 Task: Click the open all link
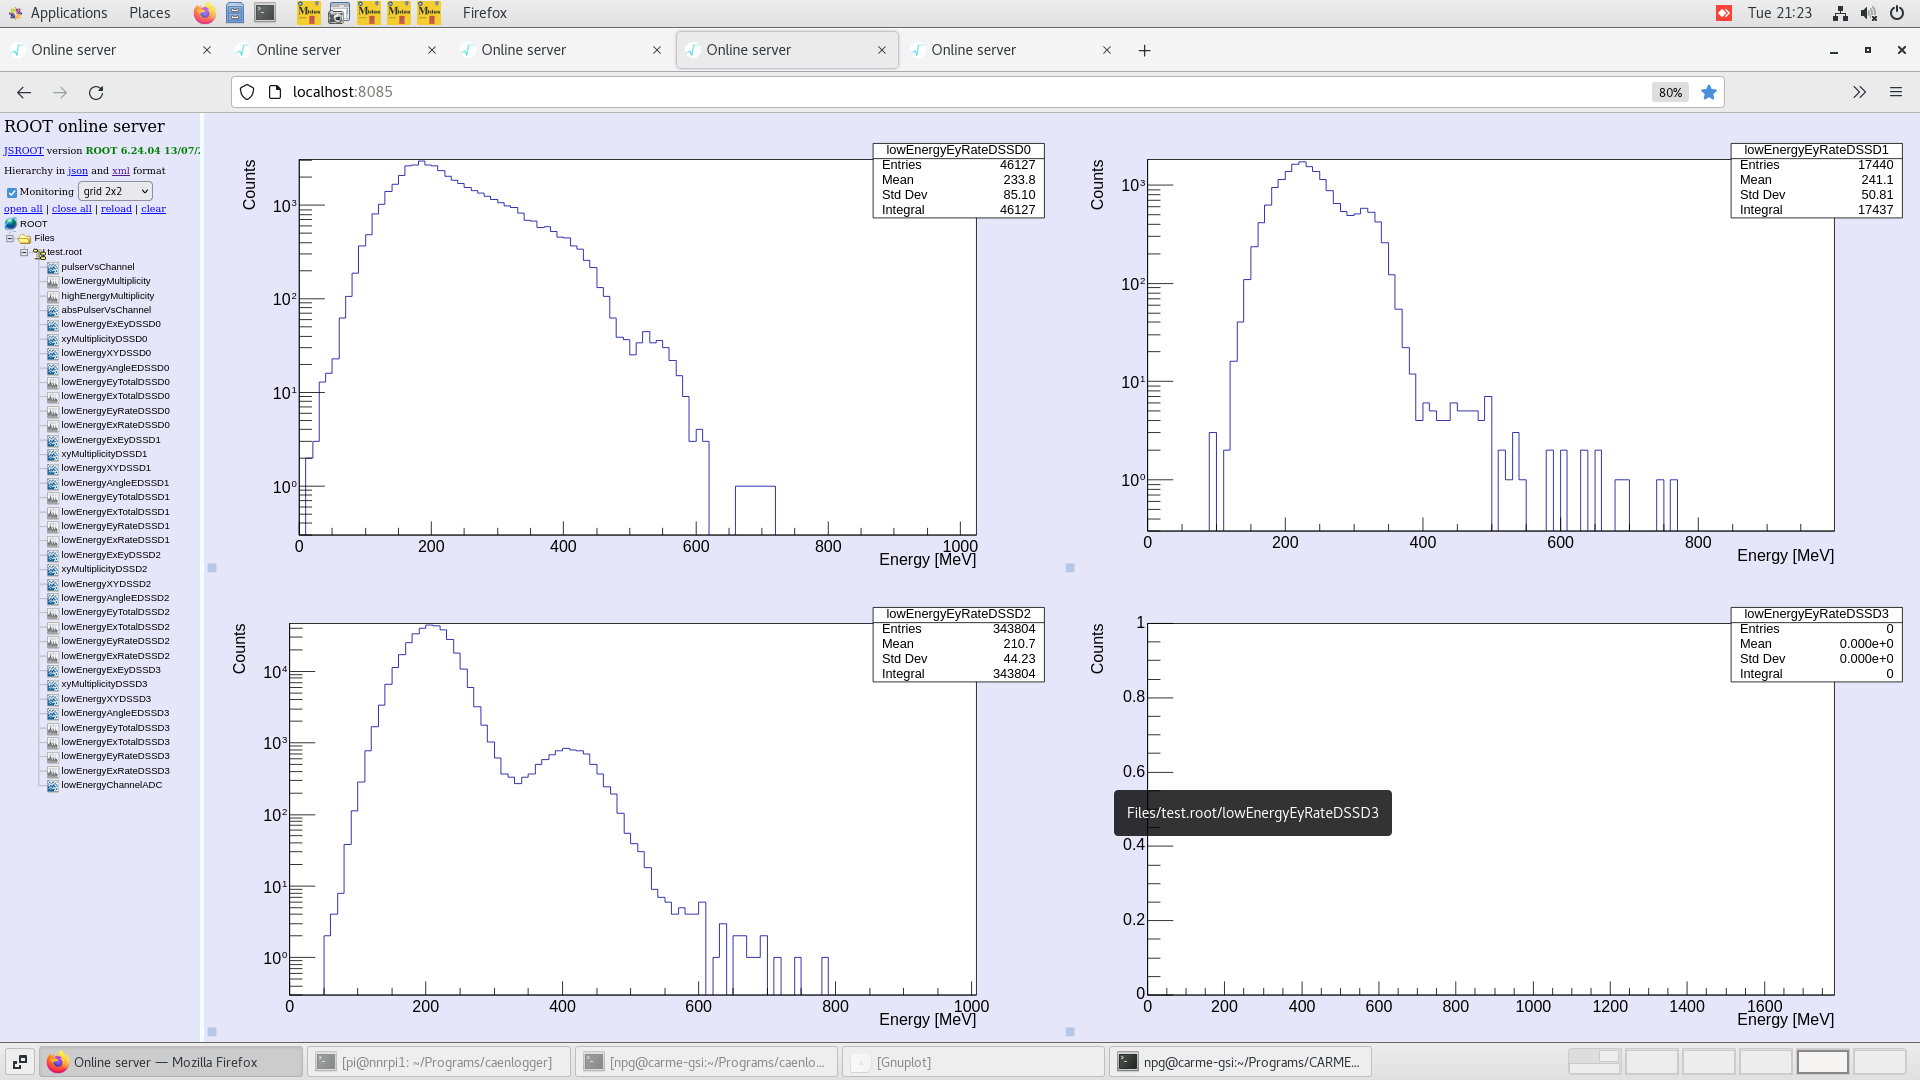pos(22,208)
